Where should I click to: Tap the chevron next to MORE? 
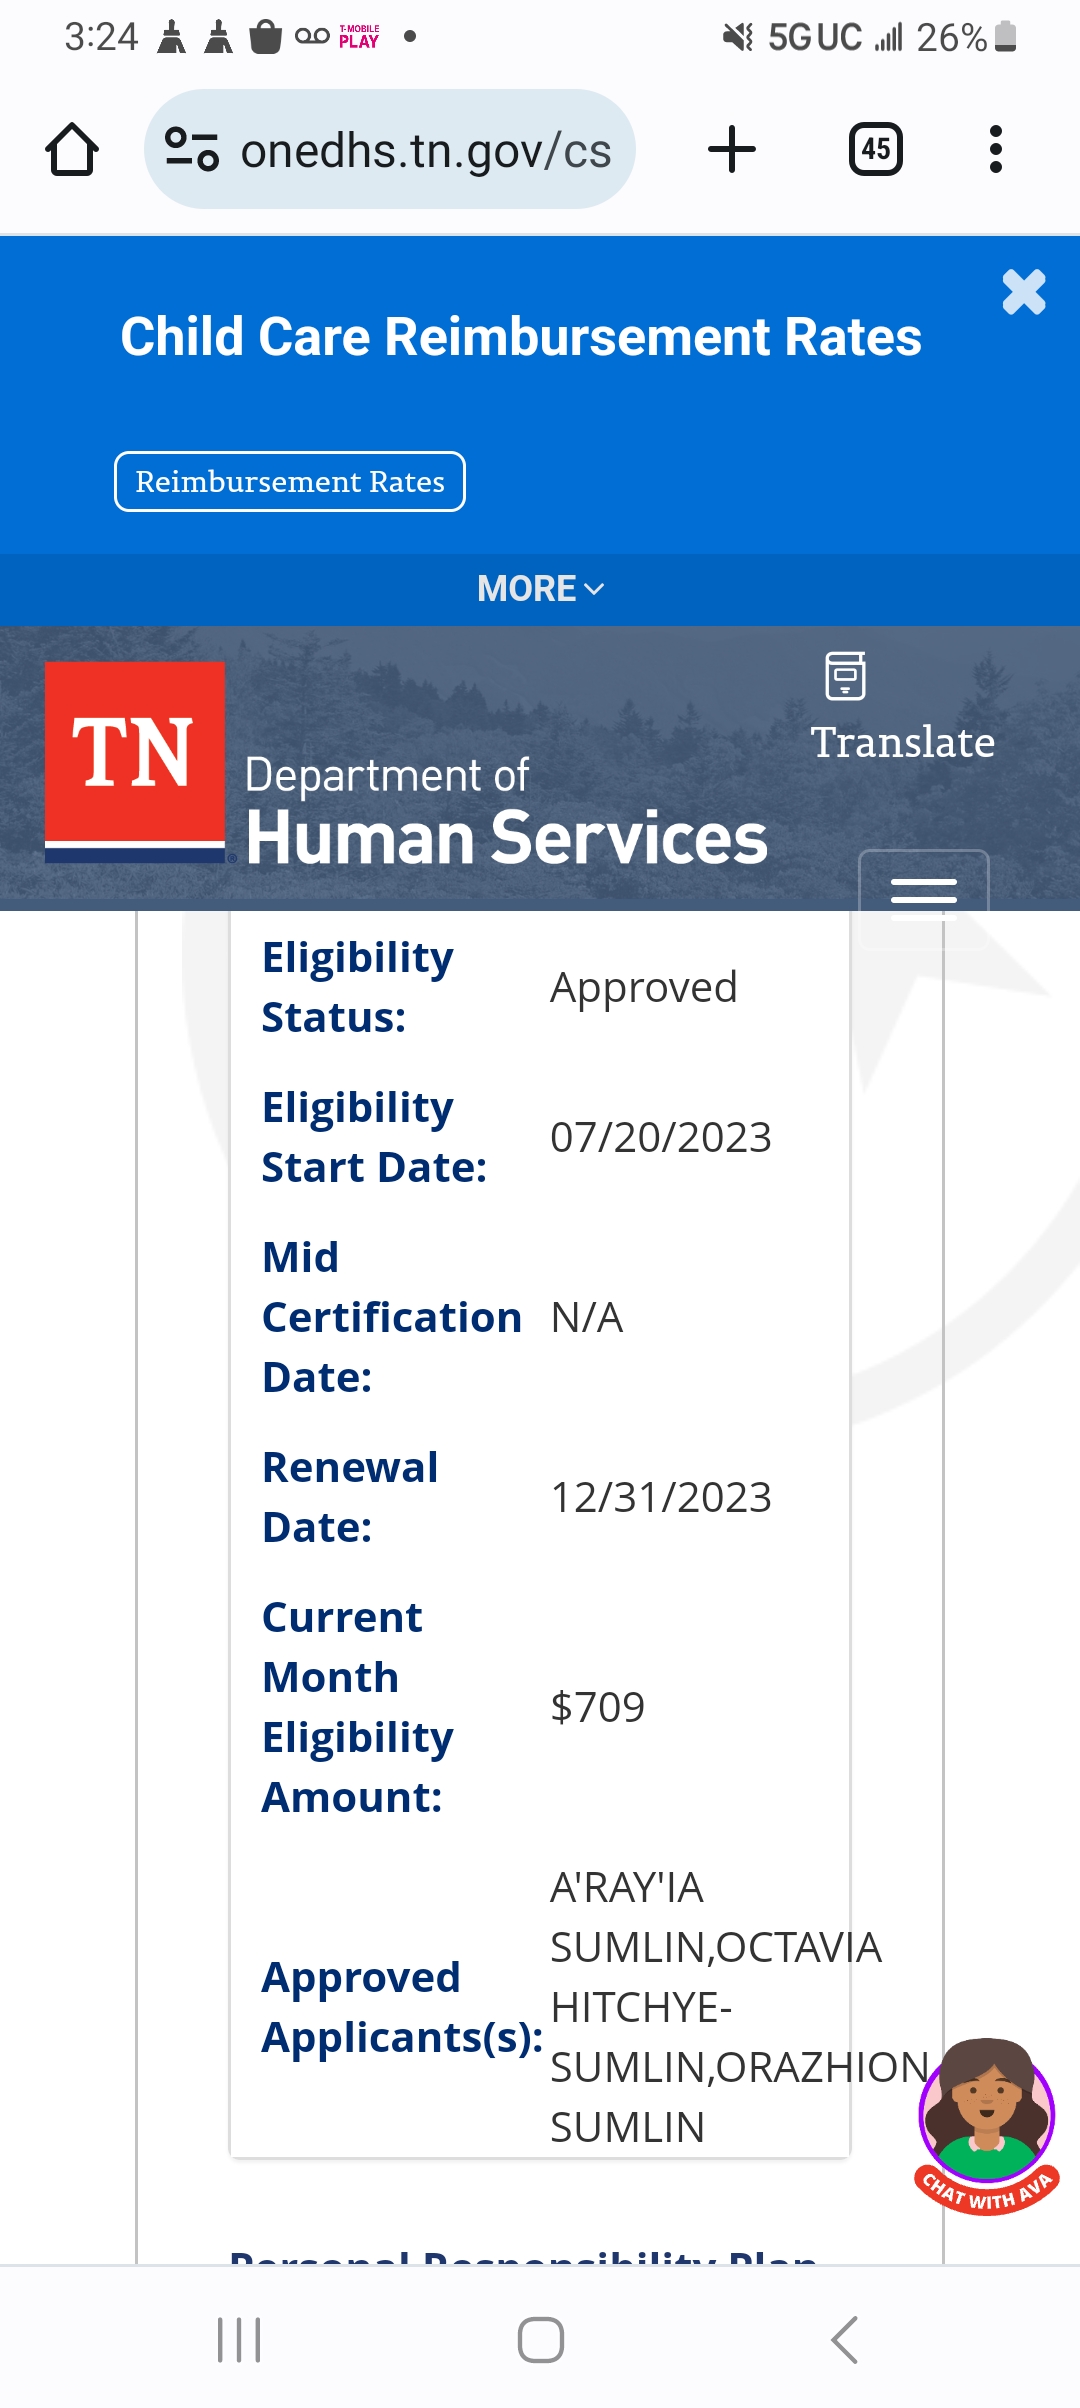[594, 589]
